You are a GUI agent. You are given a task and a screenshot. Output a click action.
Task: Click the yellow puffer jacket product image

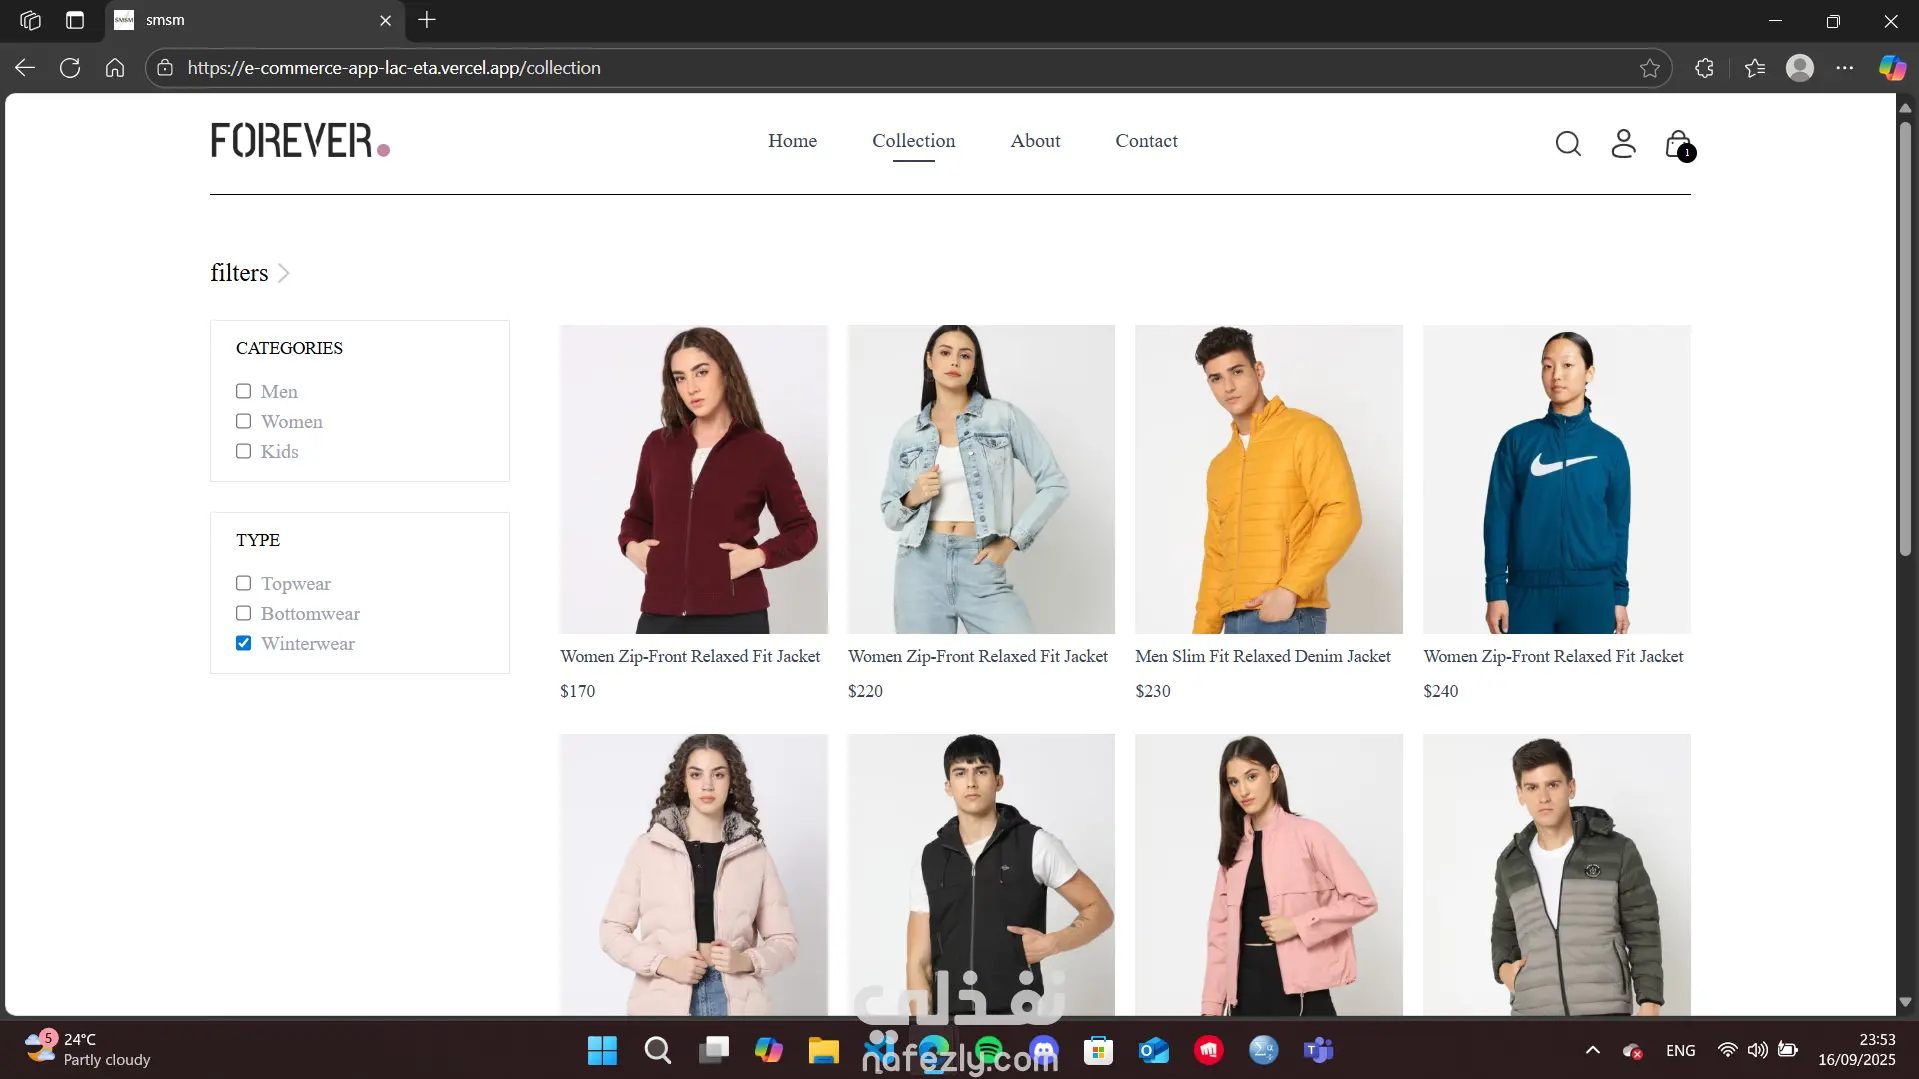pos(1269,479)
